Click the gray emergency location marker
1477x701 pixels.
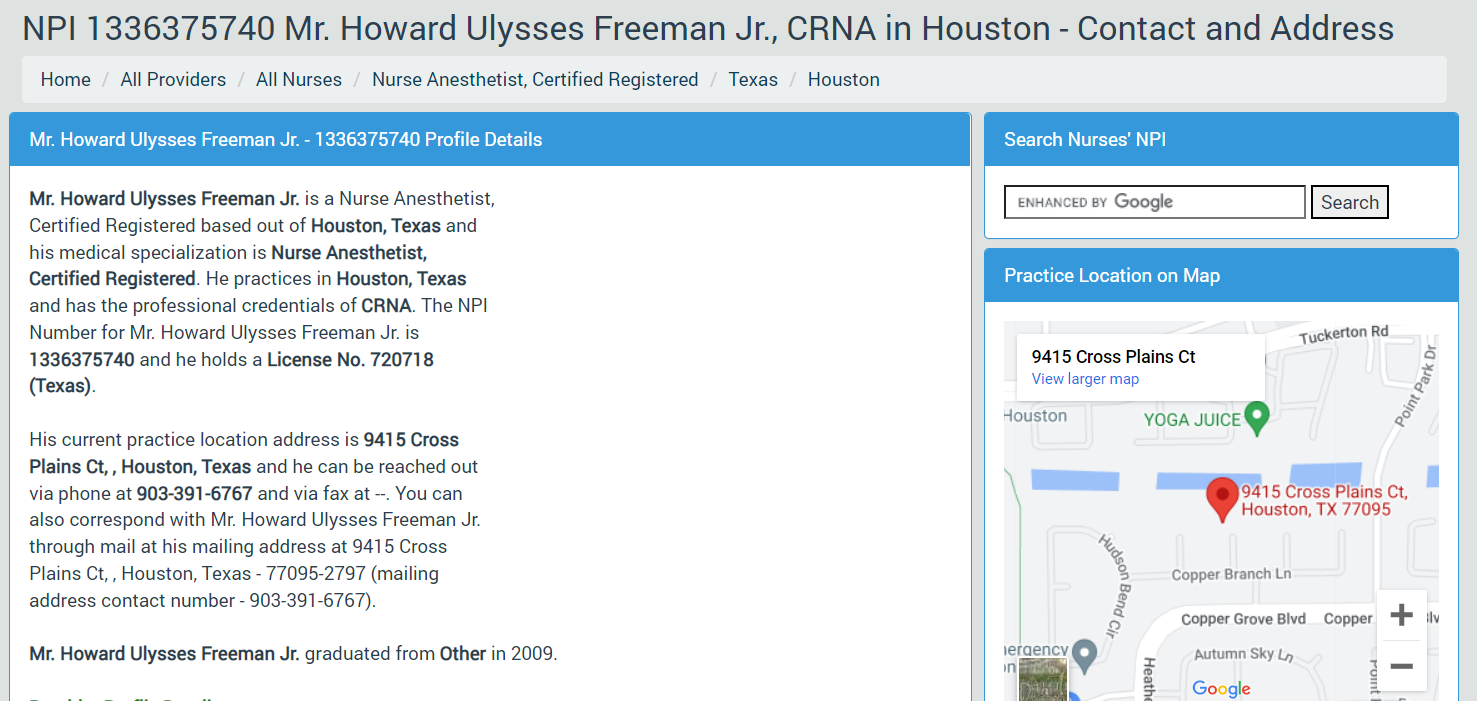1084,656
